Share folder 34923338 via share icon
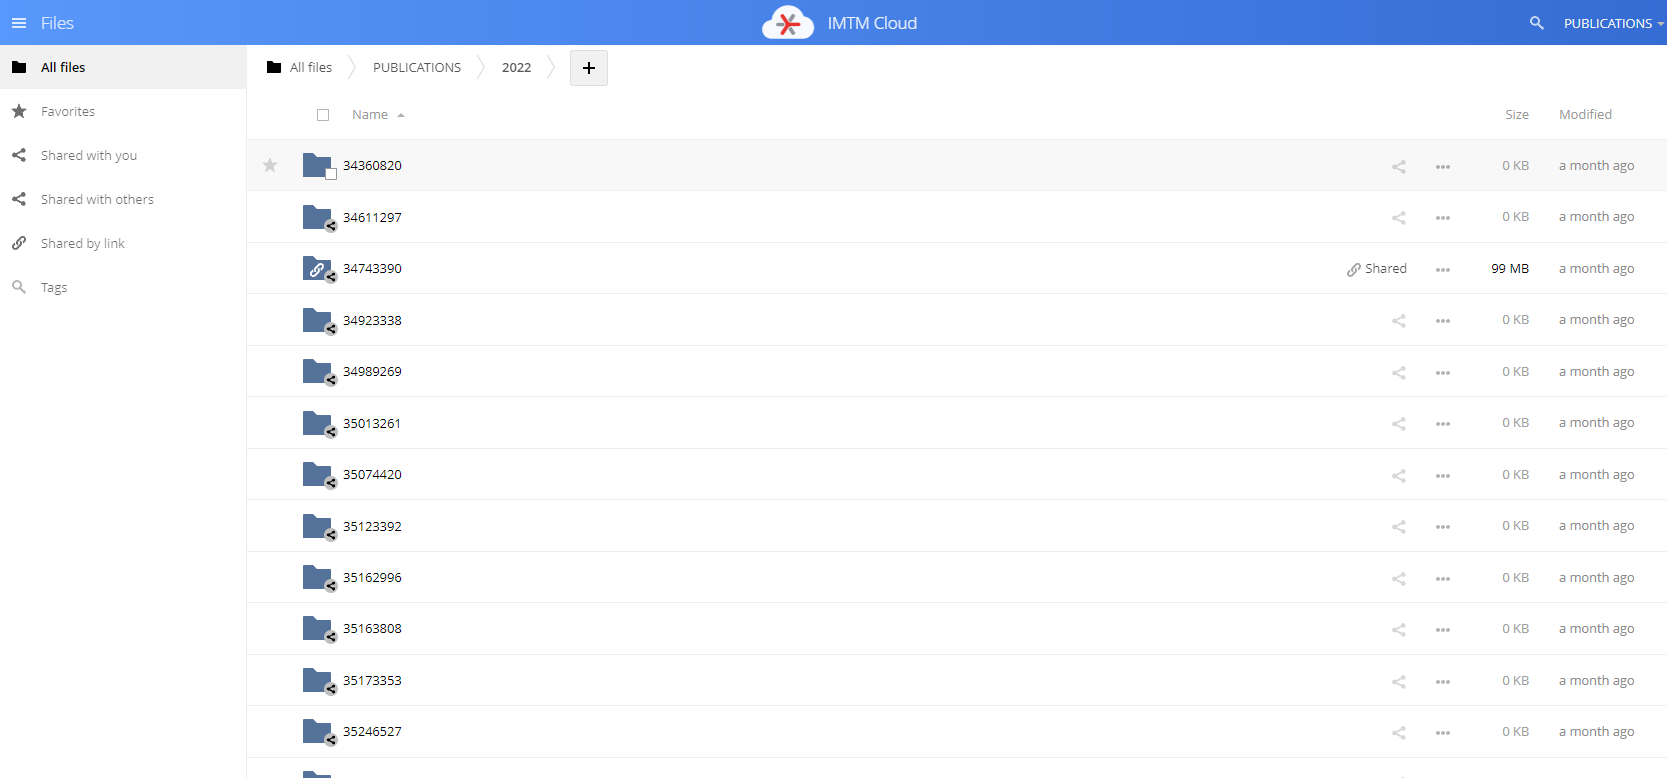 click(x=1399, y=321)
